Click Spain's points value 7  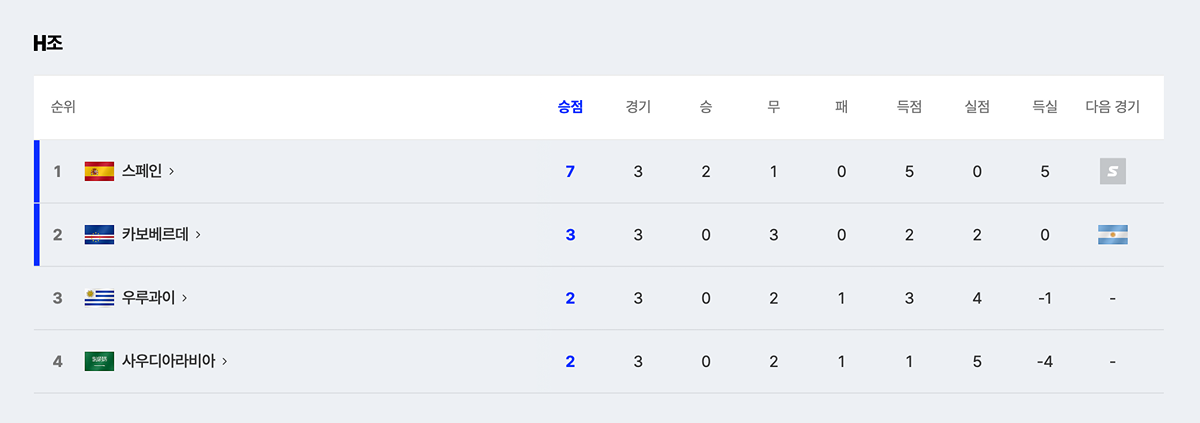(x=570, y=172)
